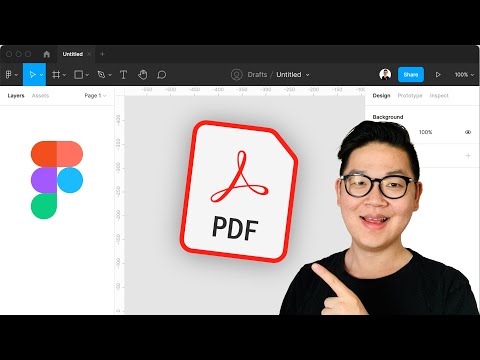This screenshot has height=360, width=480.
Task: Click the team profile icon beside Drafts
Action: point(237,75)
